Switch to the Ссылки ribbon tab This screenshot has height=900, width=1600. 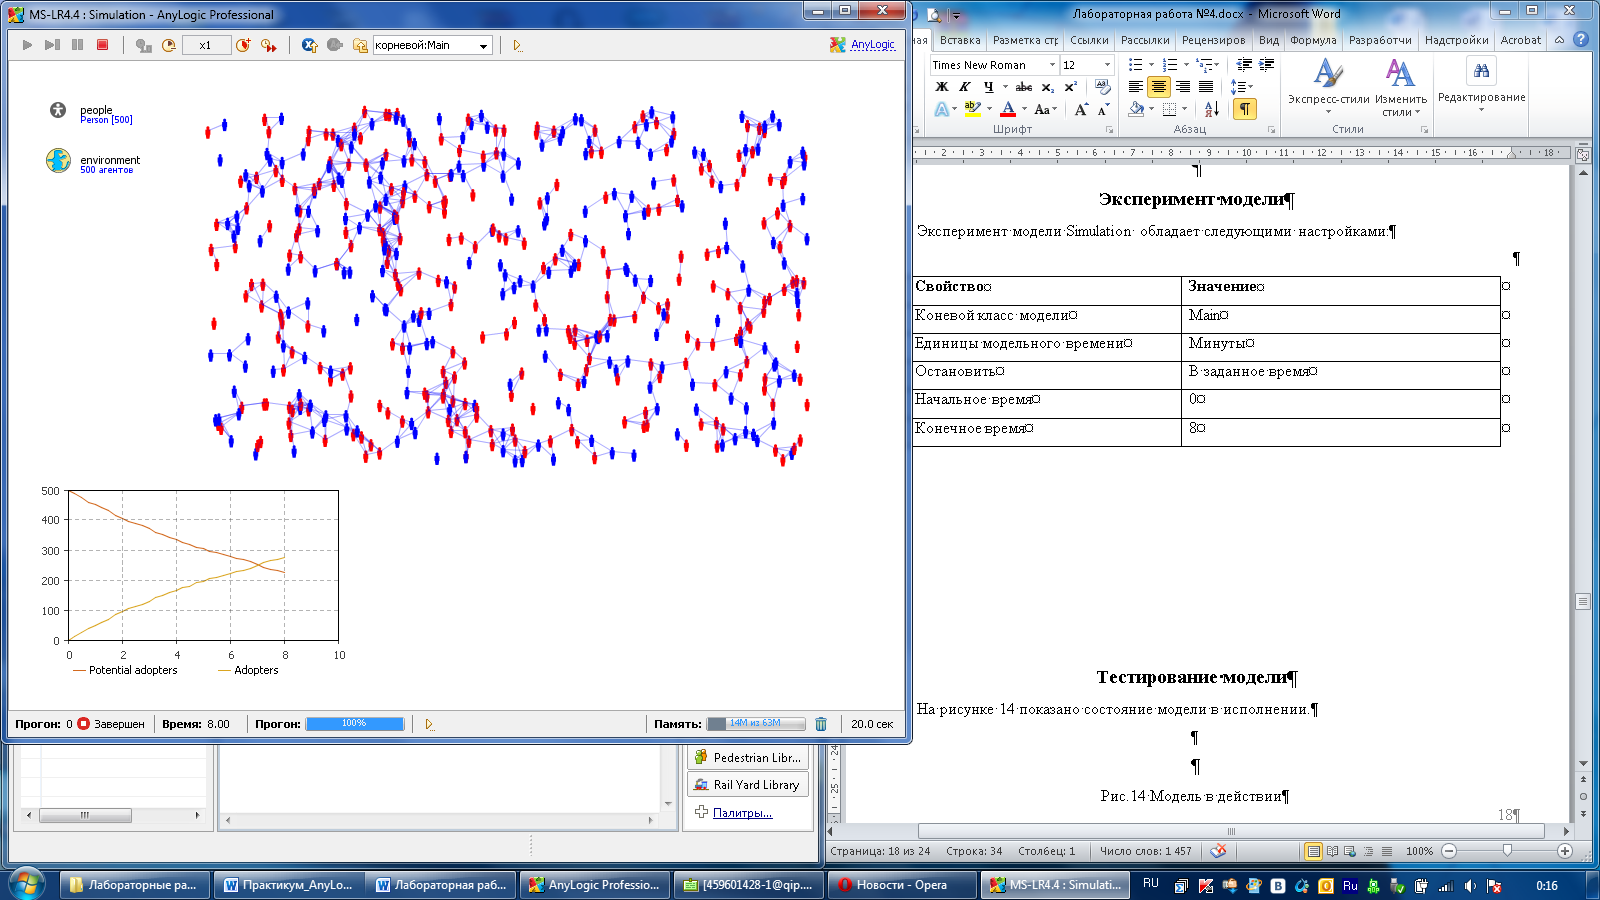click(1089, 40)
